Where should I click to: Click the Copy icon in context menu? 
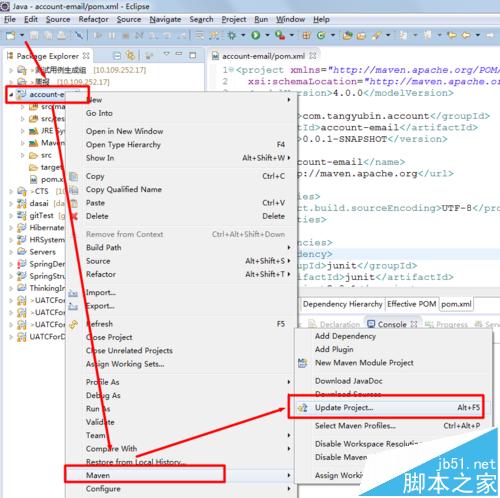(x=73, y=176)
